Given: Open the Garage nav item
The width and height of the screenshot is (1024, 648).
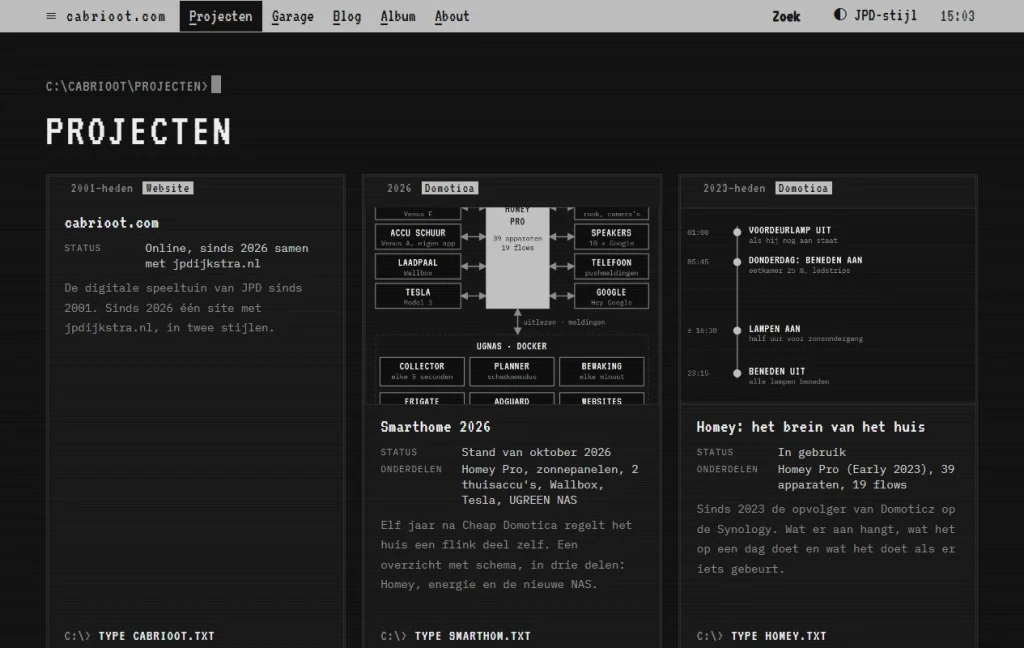Looking at the screenshot, I should coord(293,16).
